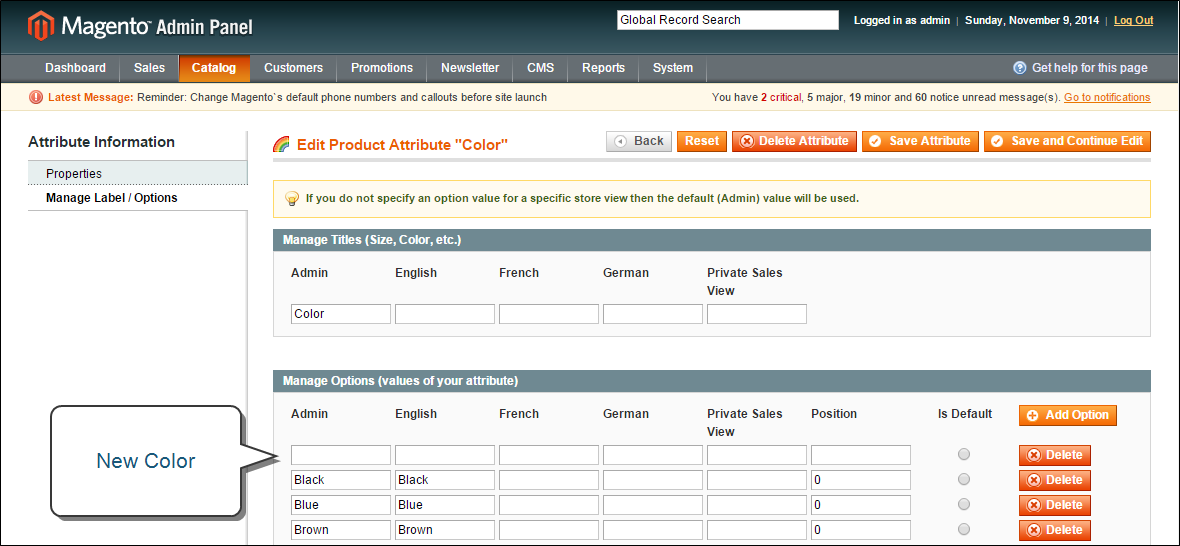Switch to the Properties tab
The image size is (1180, 546).
(138, 173)
